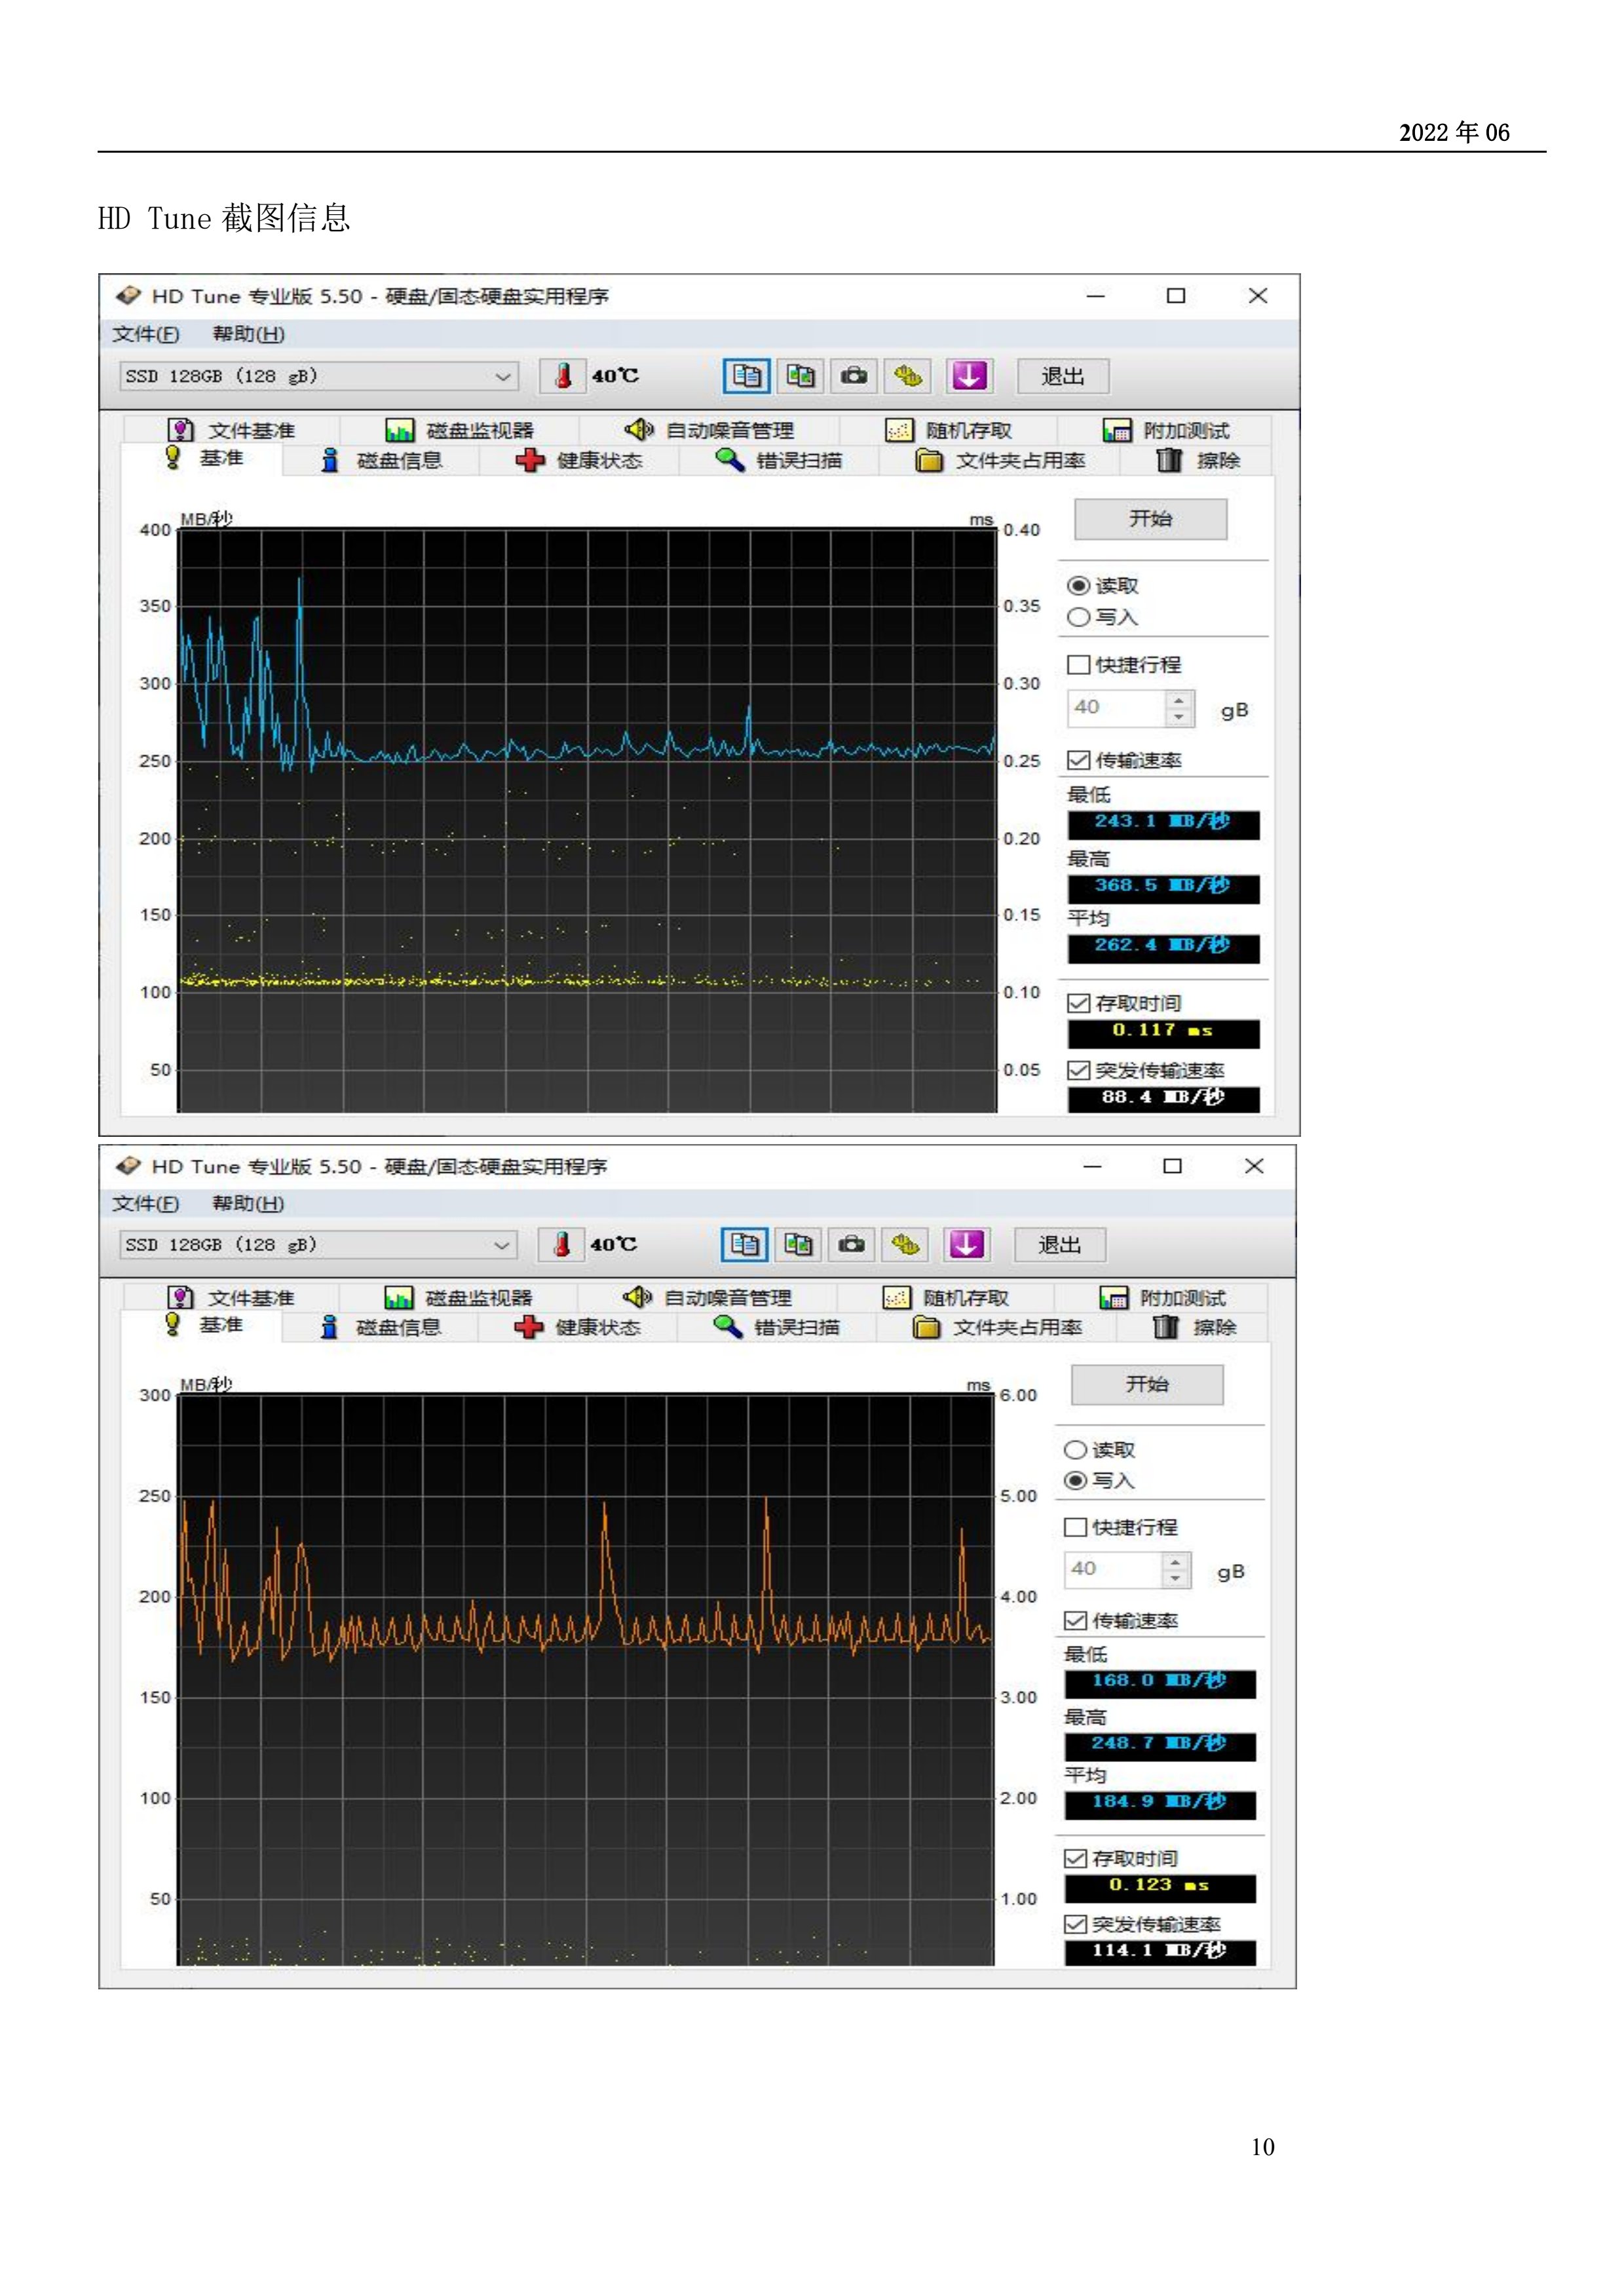
Task: Select 读取 radio button in top window
Action: coord(1078,586)
